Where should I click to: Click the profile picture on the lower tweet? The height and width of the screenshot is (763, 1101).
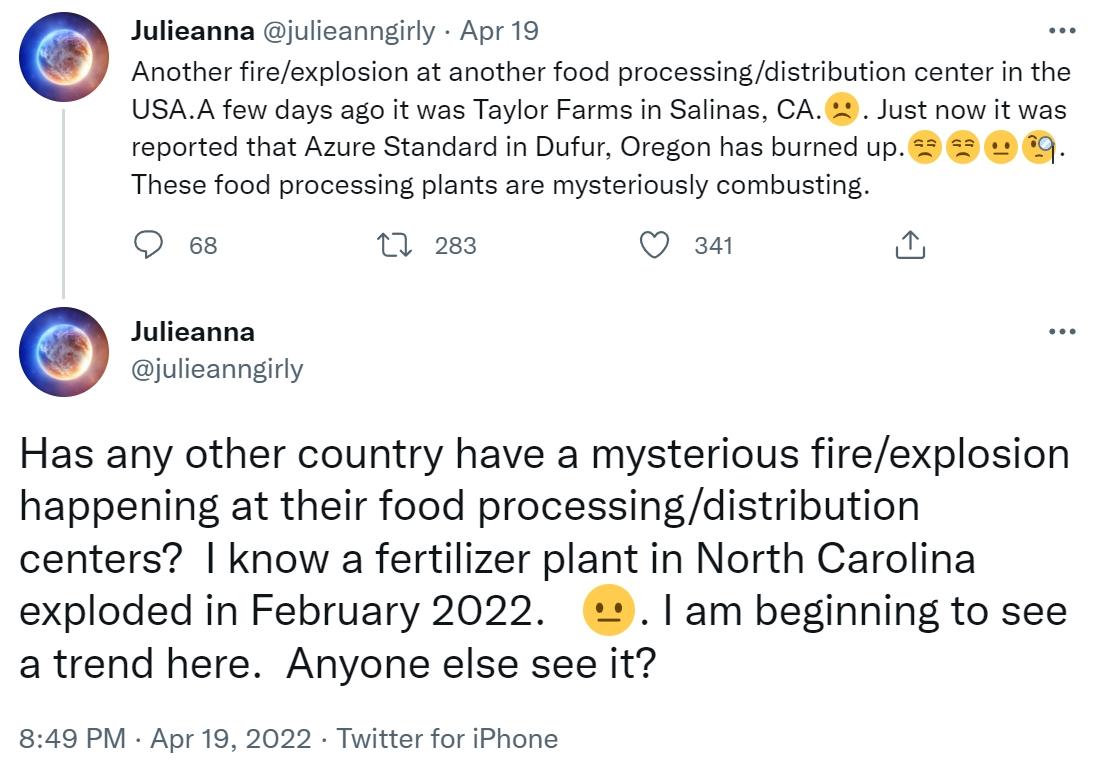(x=64, y=351)
